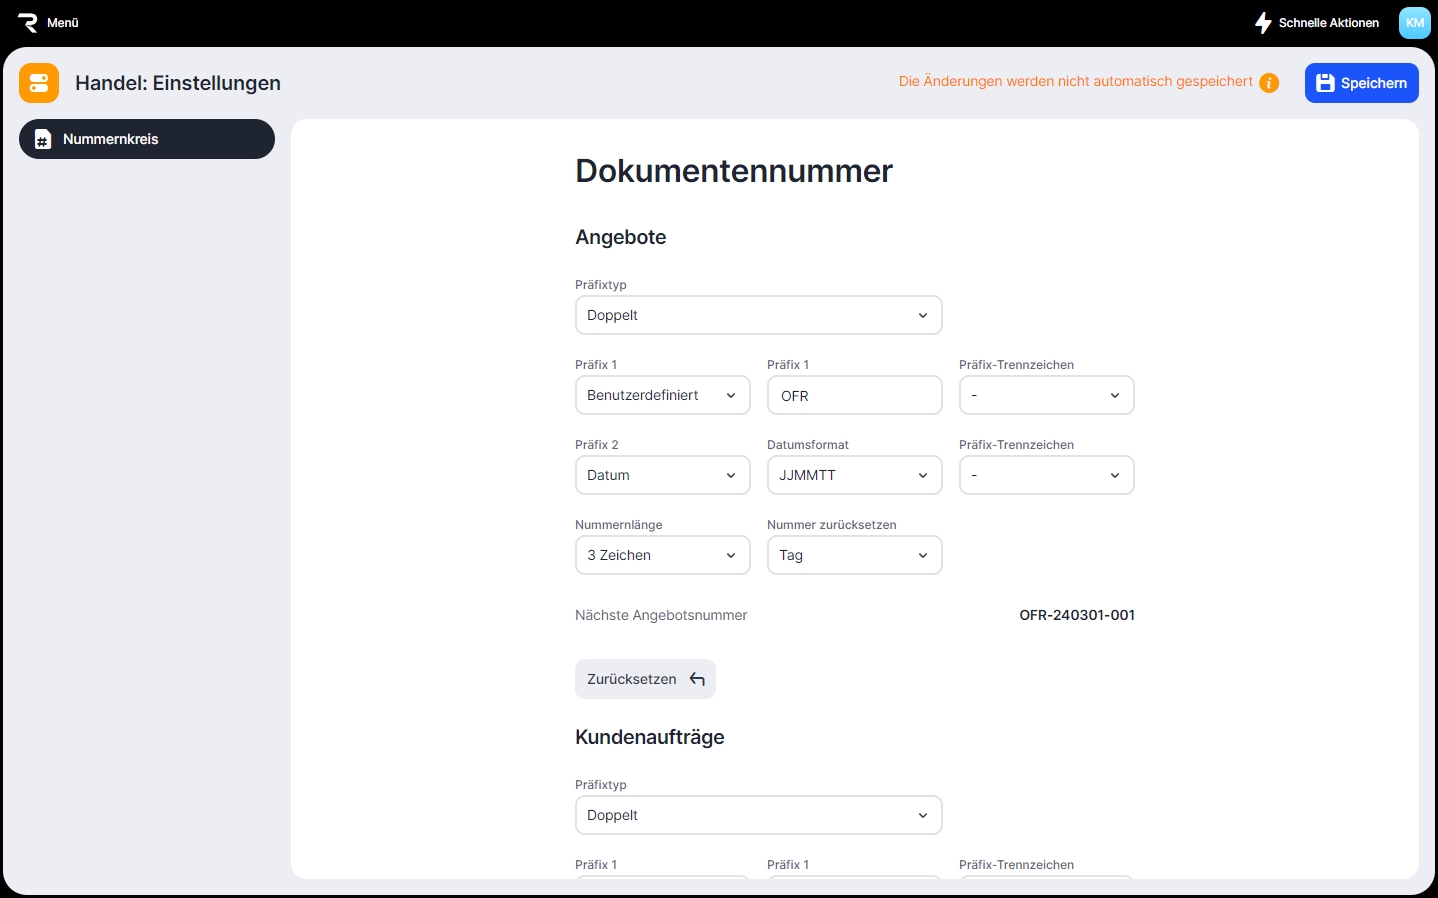Viewport: 1438px width, 898px height.
Task: Click the undo arrow icon on Zurücksetzen
Action: (697, 679)
